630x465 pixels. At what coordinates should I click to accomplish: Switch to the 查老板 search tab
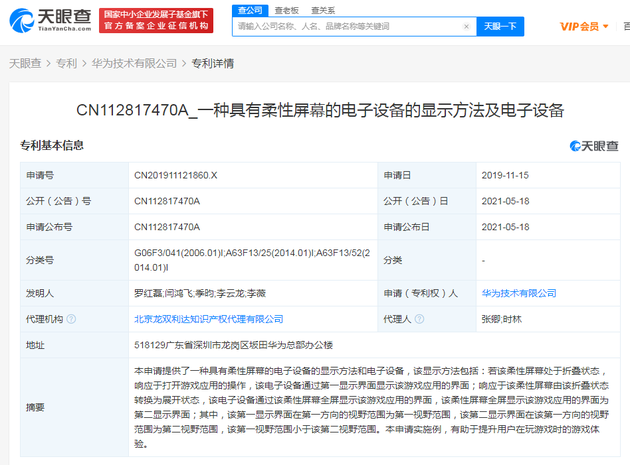tap(287, 9)
